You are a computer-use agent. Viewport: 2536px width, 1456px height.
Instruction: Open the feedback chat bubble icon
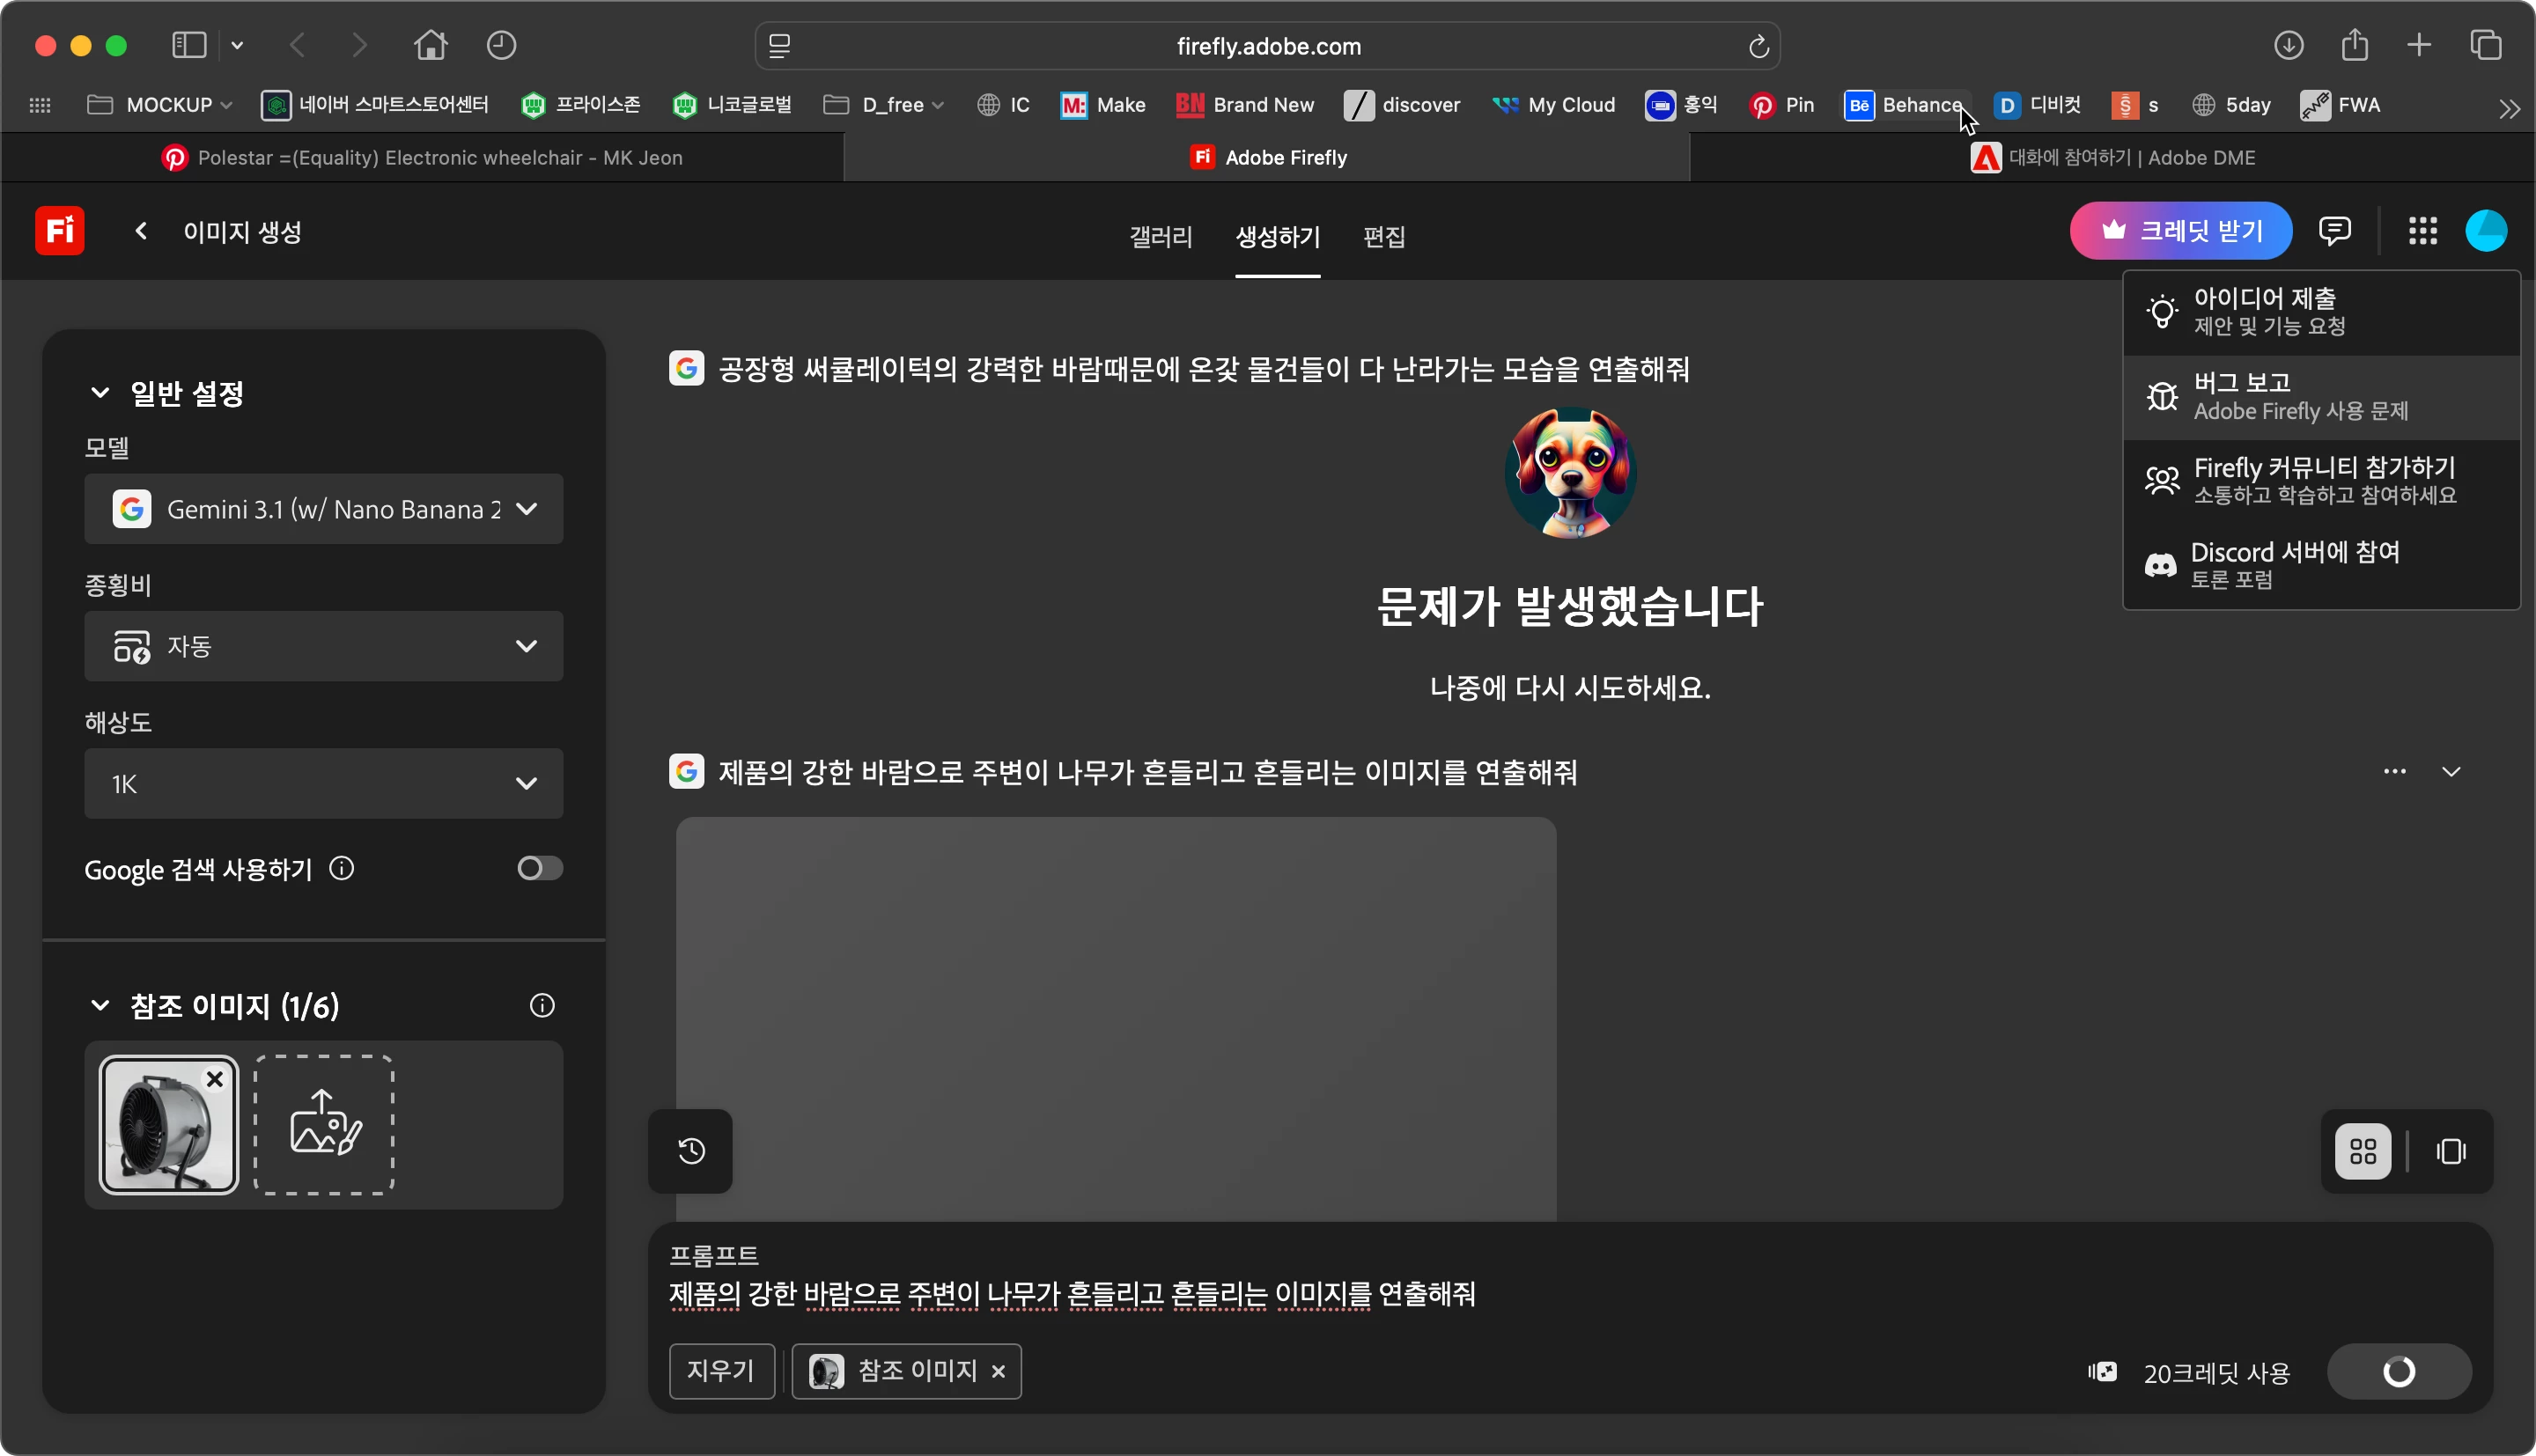coord(2334,231)
